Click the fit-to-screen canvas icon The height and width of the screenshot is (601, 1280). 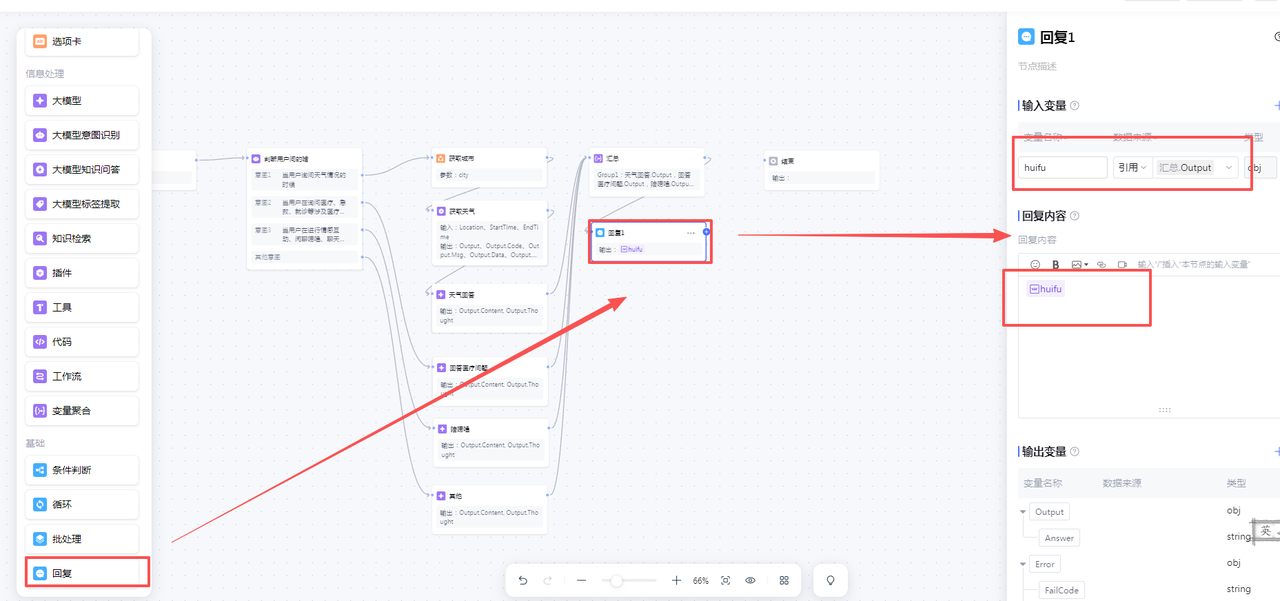click(725, 581)
